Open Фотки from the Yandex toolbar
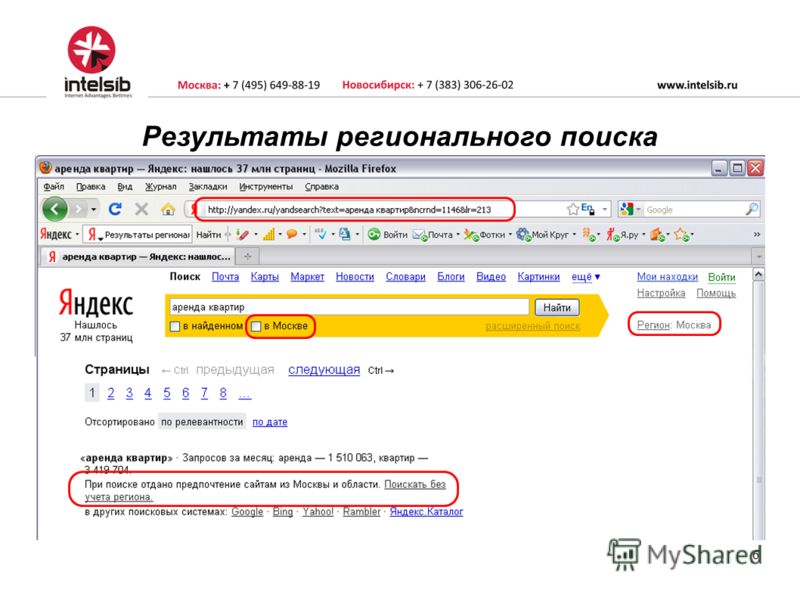This screenshot has height=600, width=800. [x=484, y=235]
